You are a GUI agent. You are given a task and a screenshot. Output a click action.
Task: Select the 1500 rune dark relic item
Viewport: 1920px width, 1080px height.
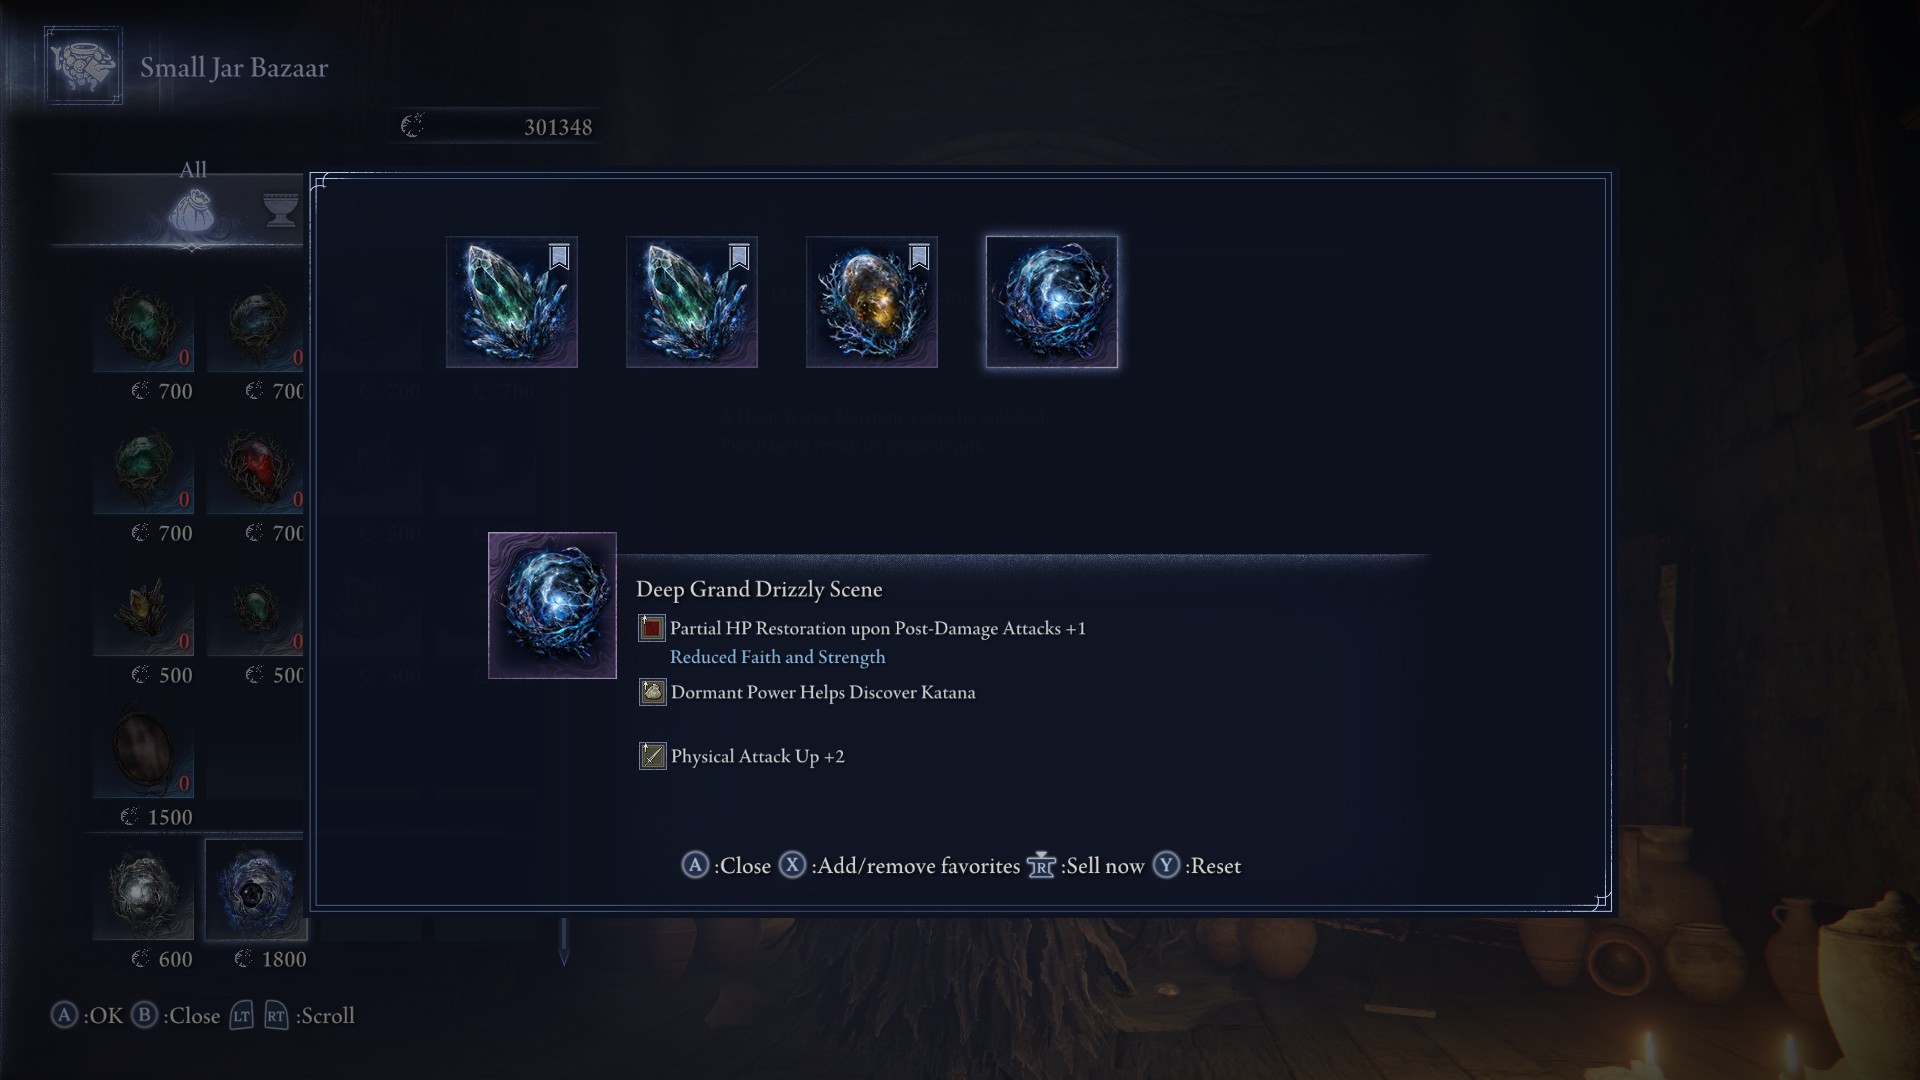point(143,748)
